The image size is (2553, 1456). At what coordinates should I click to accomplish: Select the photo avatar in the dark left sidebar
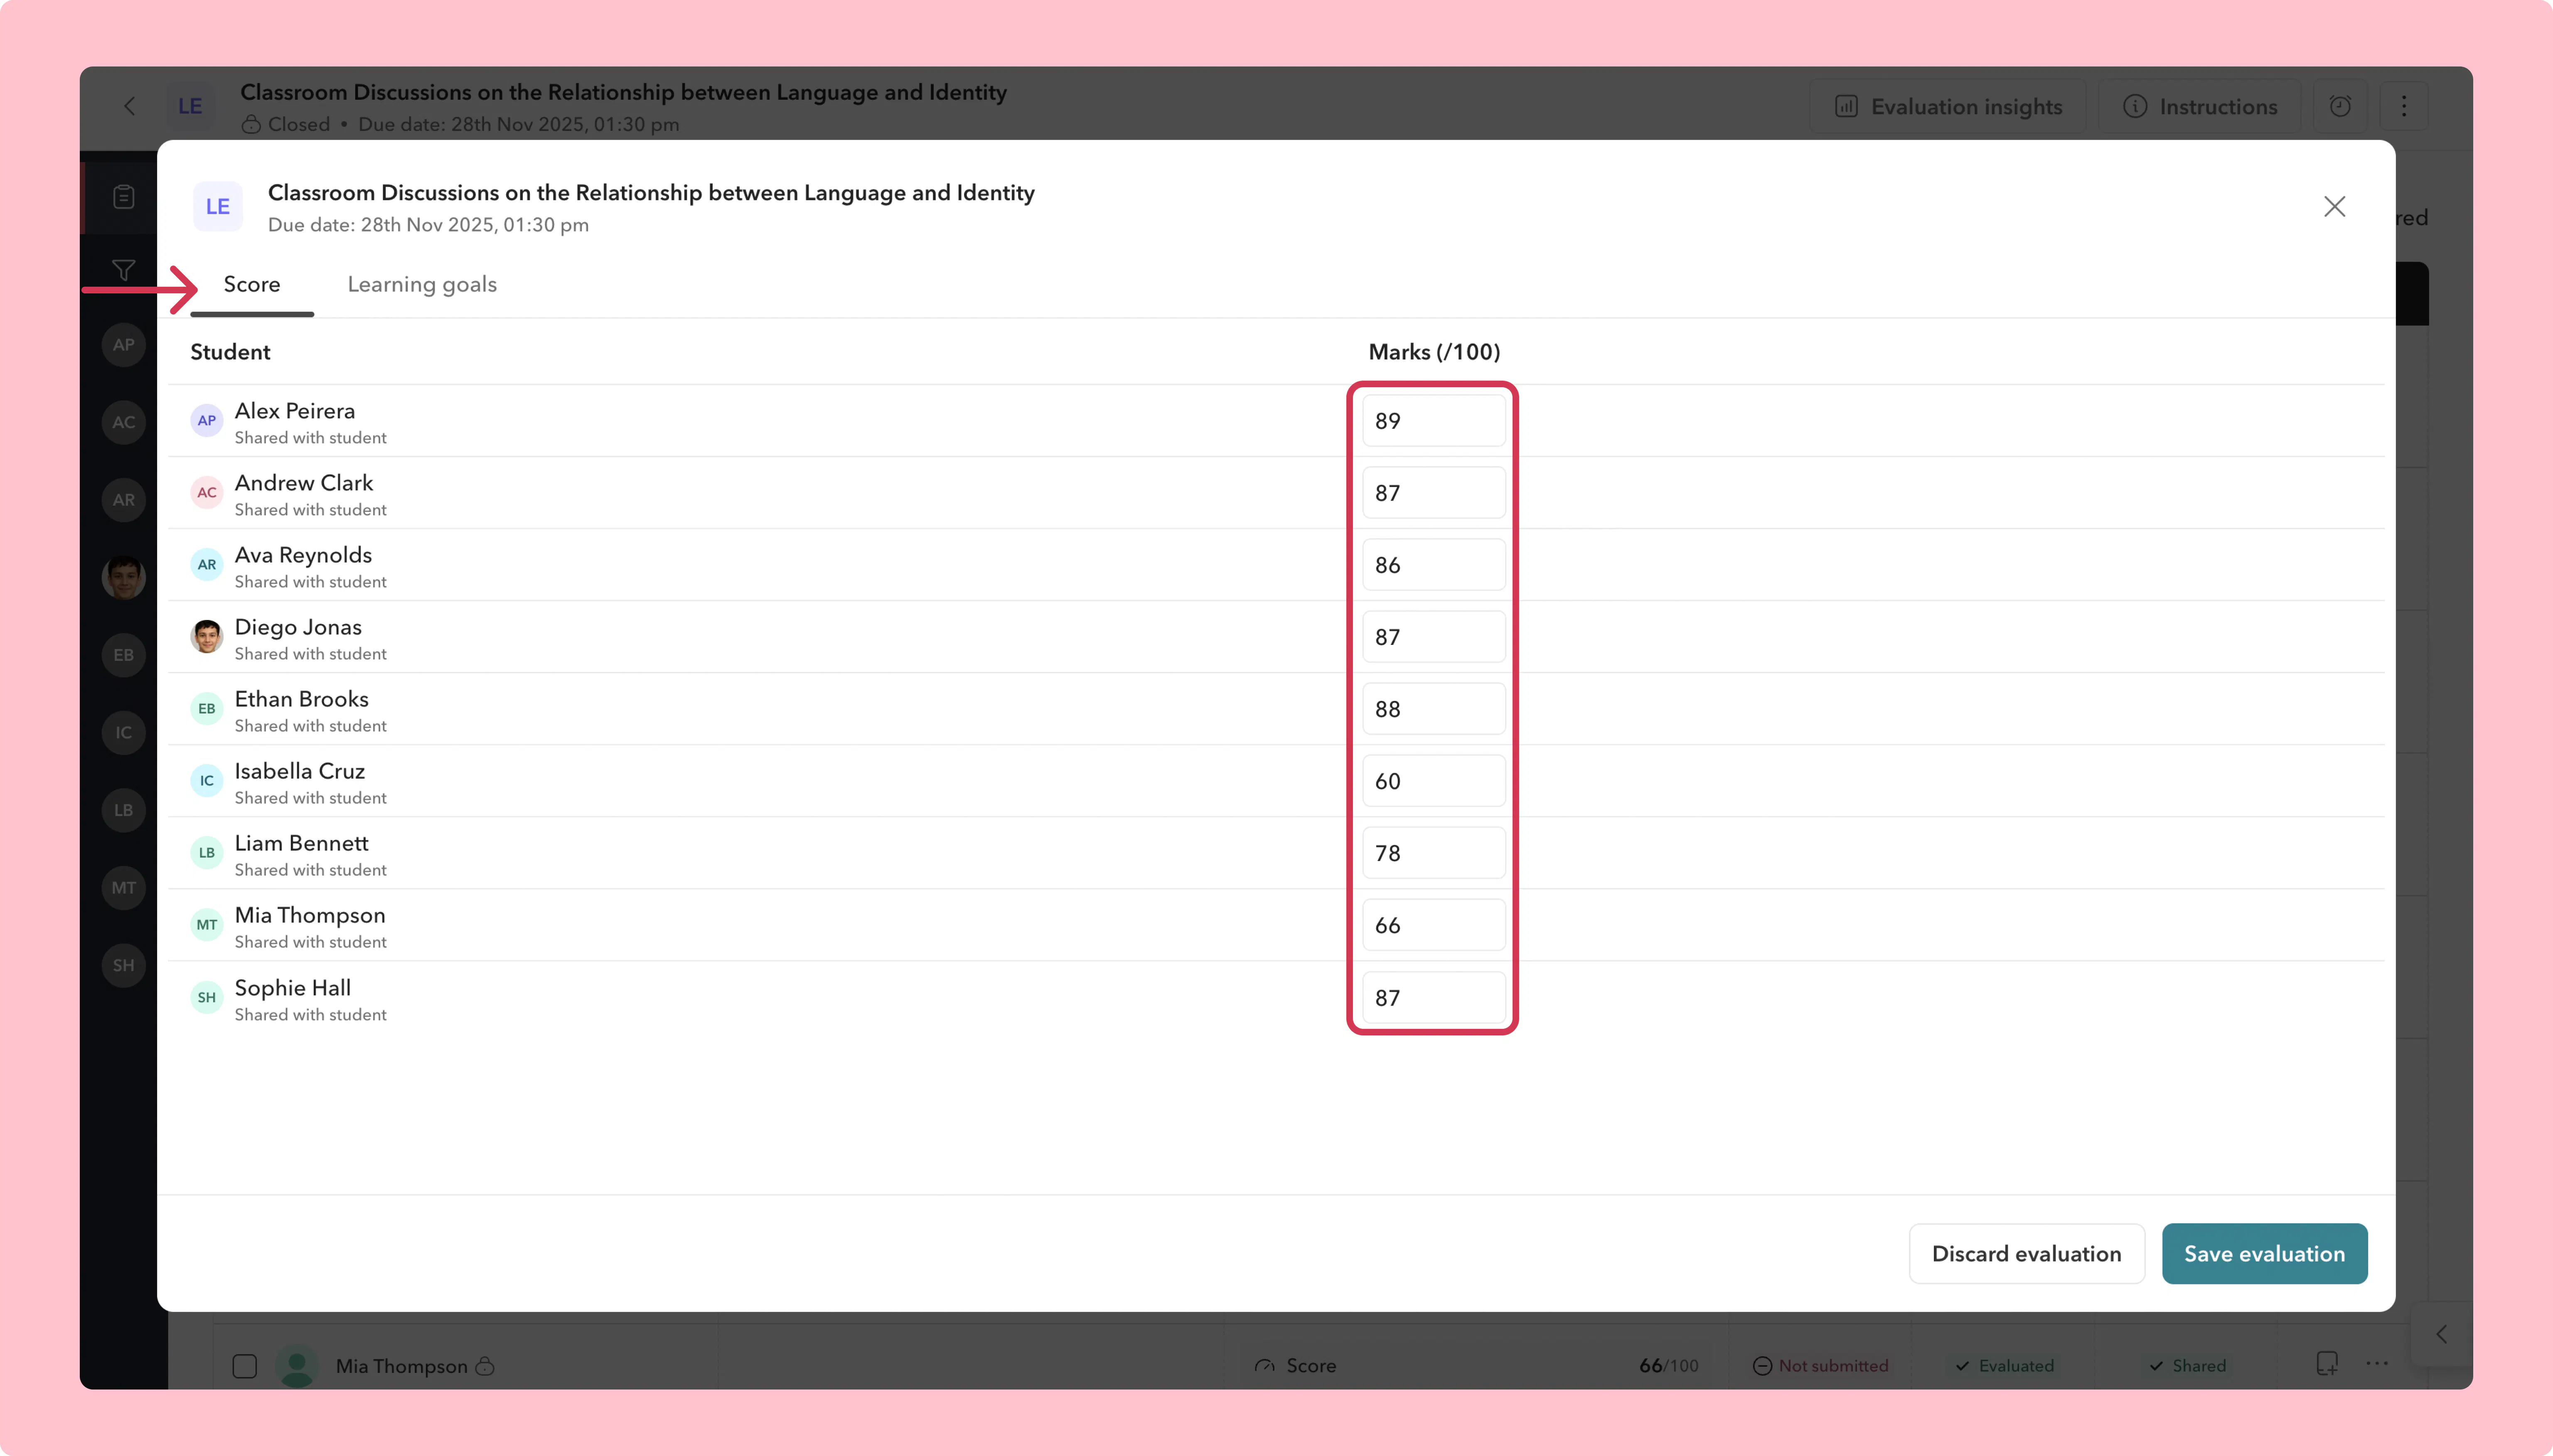point(124,577)
